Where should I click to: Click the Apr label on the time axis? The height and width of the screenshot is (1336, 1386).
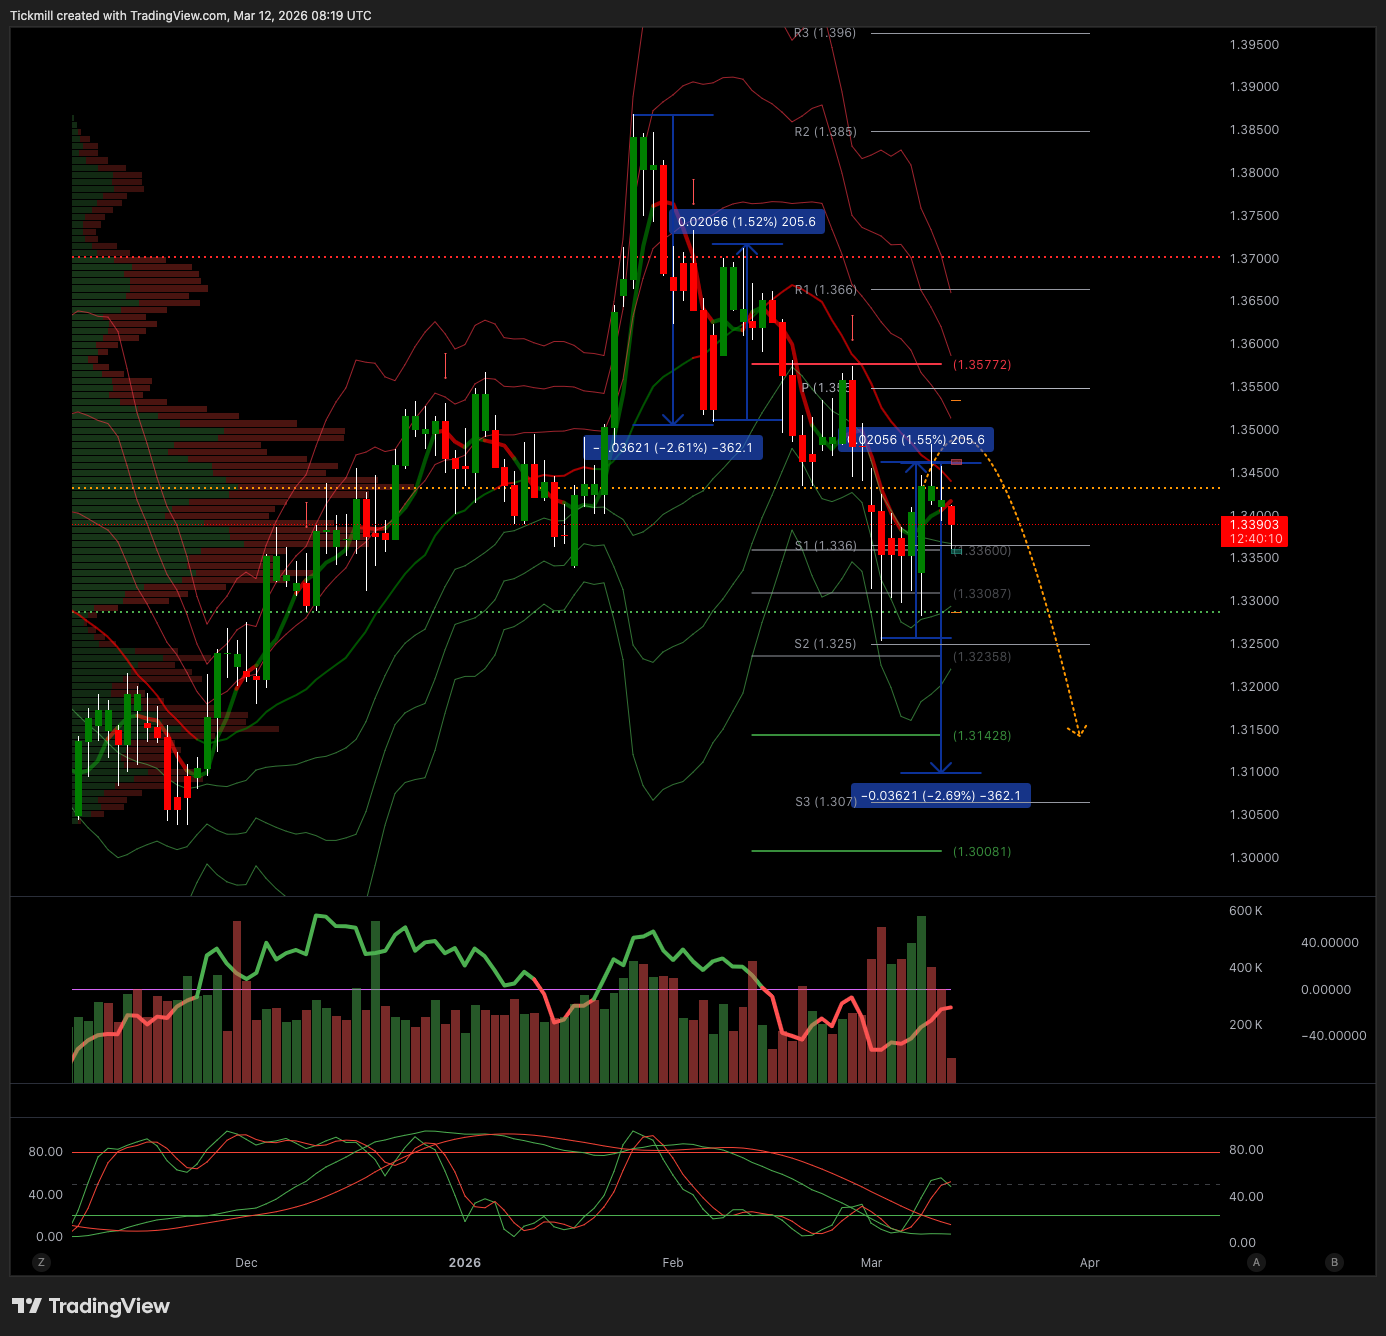(1089, 1263)
